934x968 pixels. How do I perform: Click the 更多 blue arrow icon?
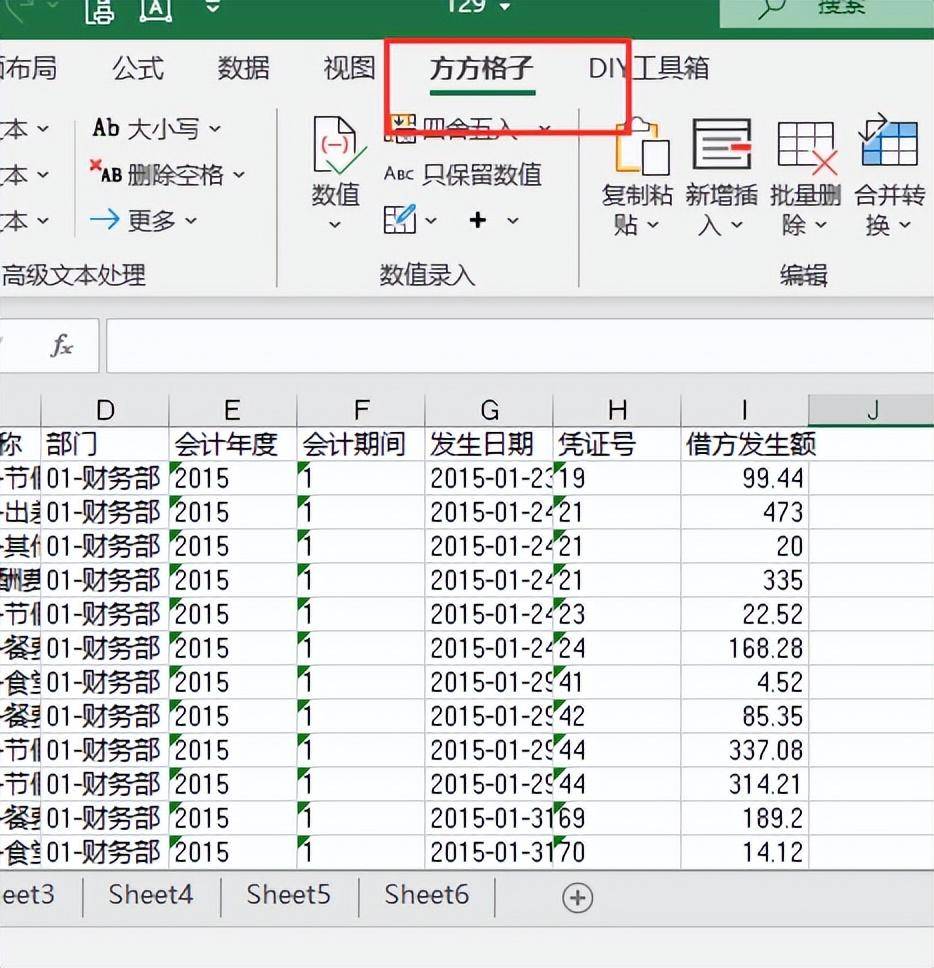point(105,219)
